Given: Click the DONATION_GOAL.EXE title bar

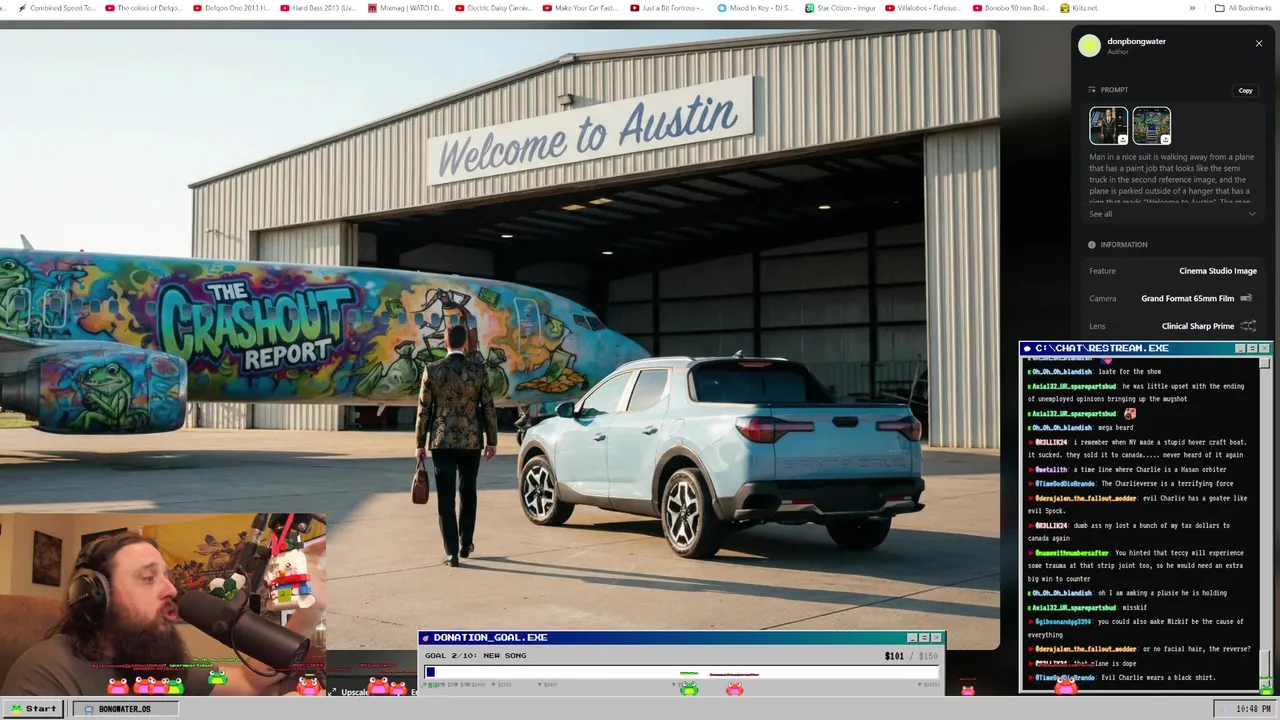Looking at the screenshot, I should (x=681, y=637).
